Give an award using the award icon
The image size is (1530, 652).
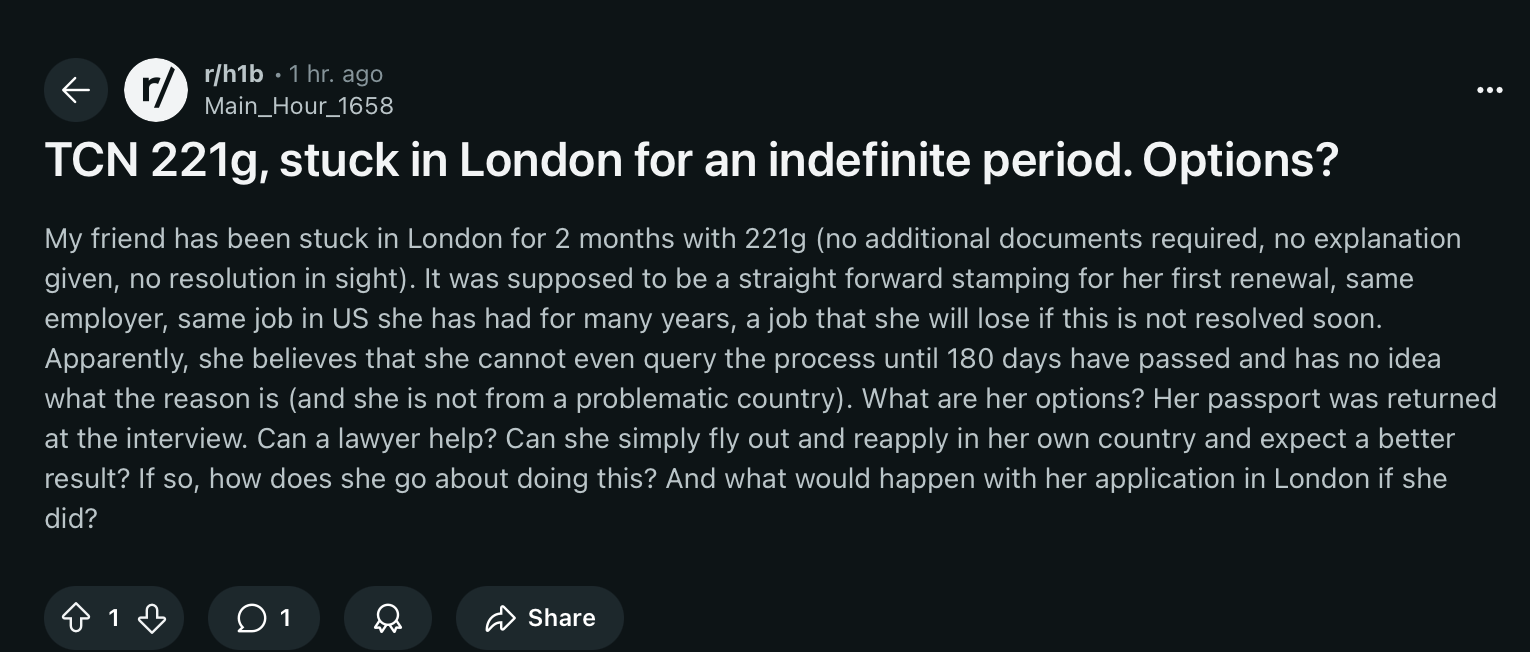pyautogui.click(x=387, y=619)
